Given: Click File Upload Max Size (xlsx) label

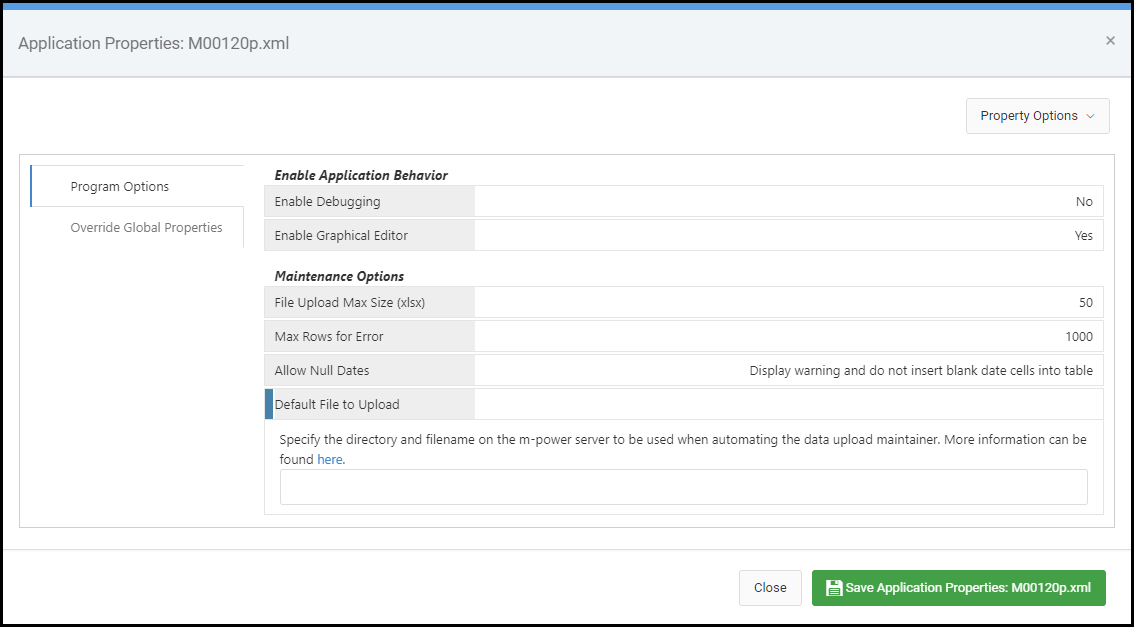Looking at the screenshot, I should click(x=350, y=303).
